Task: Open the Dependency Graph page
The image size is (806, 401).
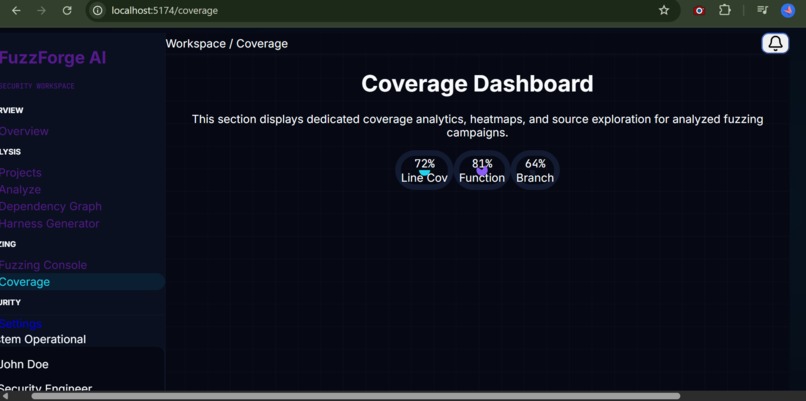Action: tap(51, 206)
